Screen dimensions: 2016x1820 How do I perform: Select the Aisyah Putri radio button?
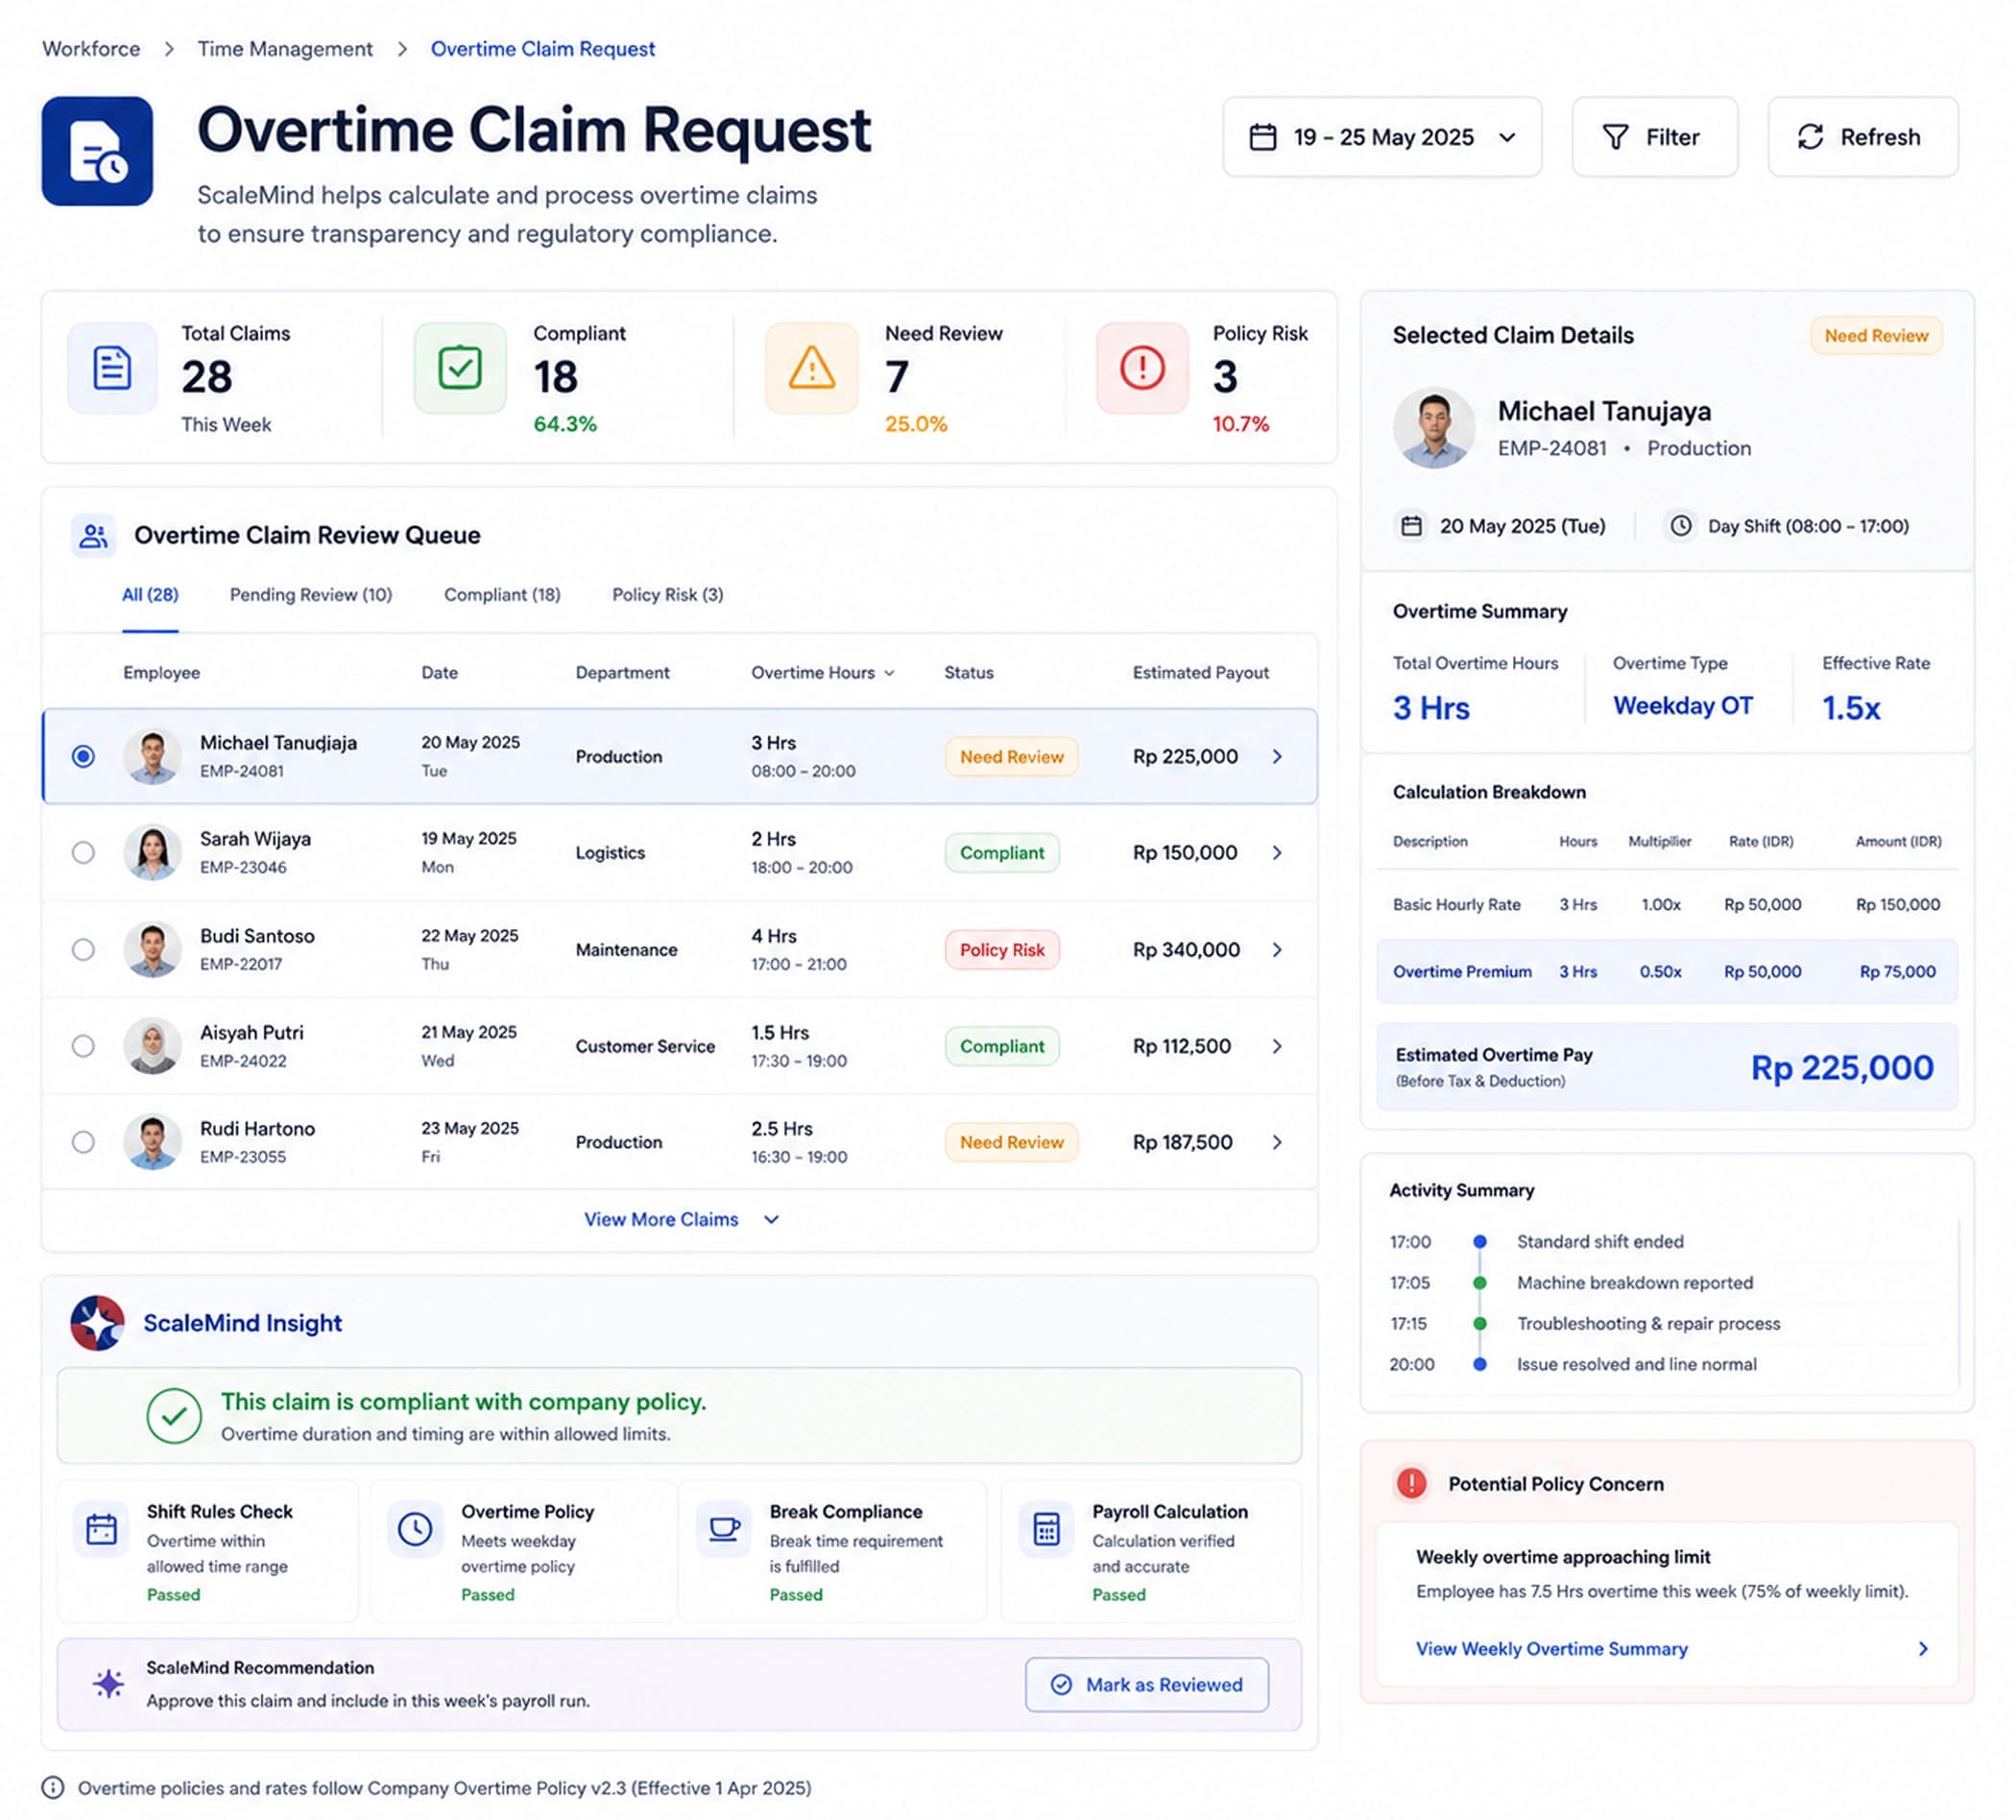pos(84,1045)
